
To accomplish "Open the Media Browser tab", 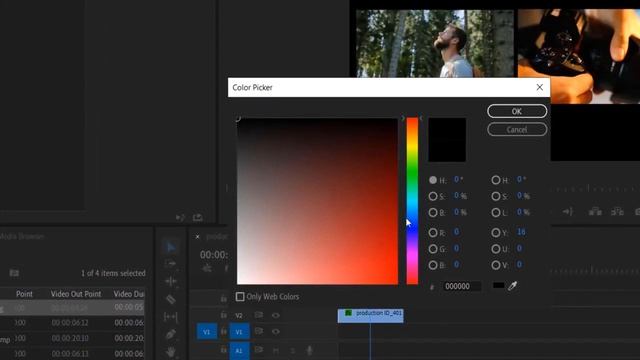I will click(22, 236).
